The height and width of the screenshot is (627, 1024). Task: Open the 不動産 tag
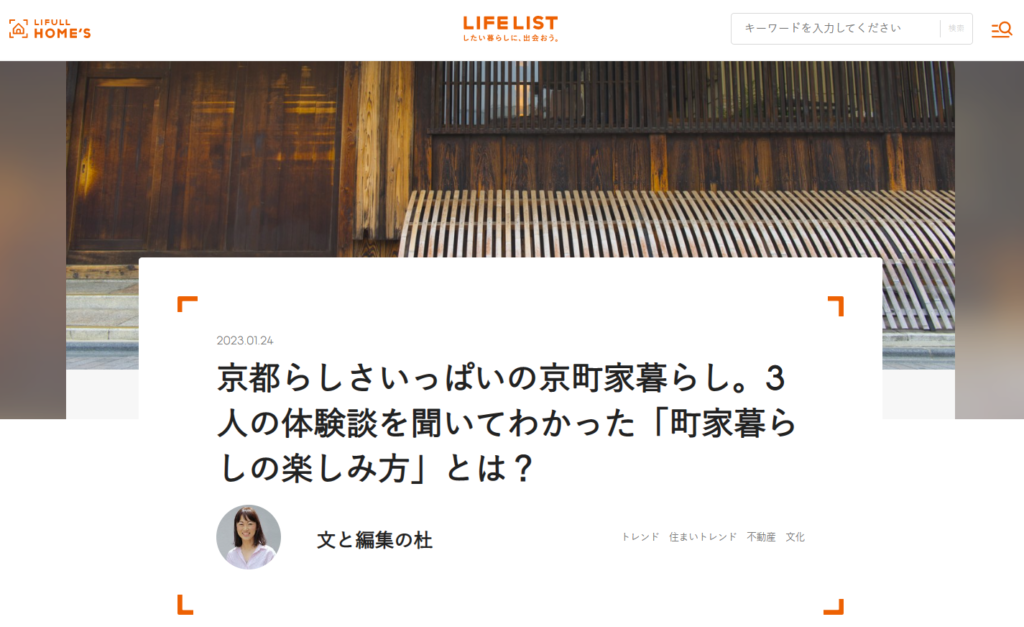pos(761,537)
